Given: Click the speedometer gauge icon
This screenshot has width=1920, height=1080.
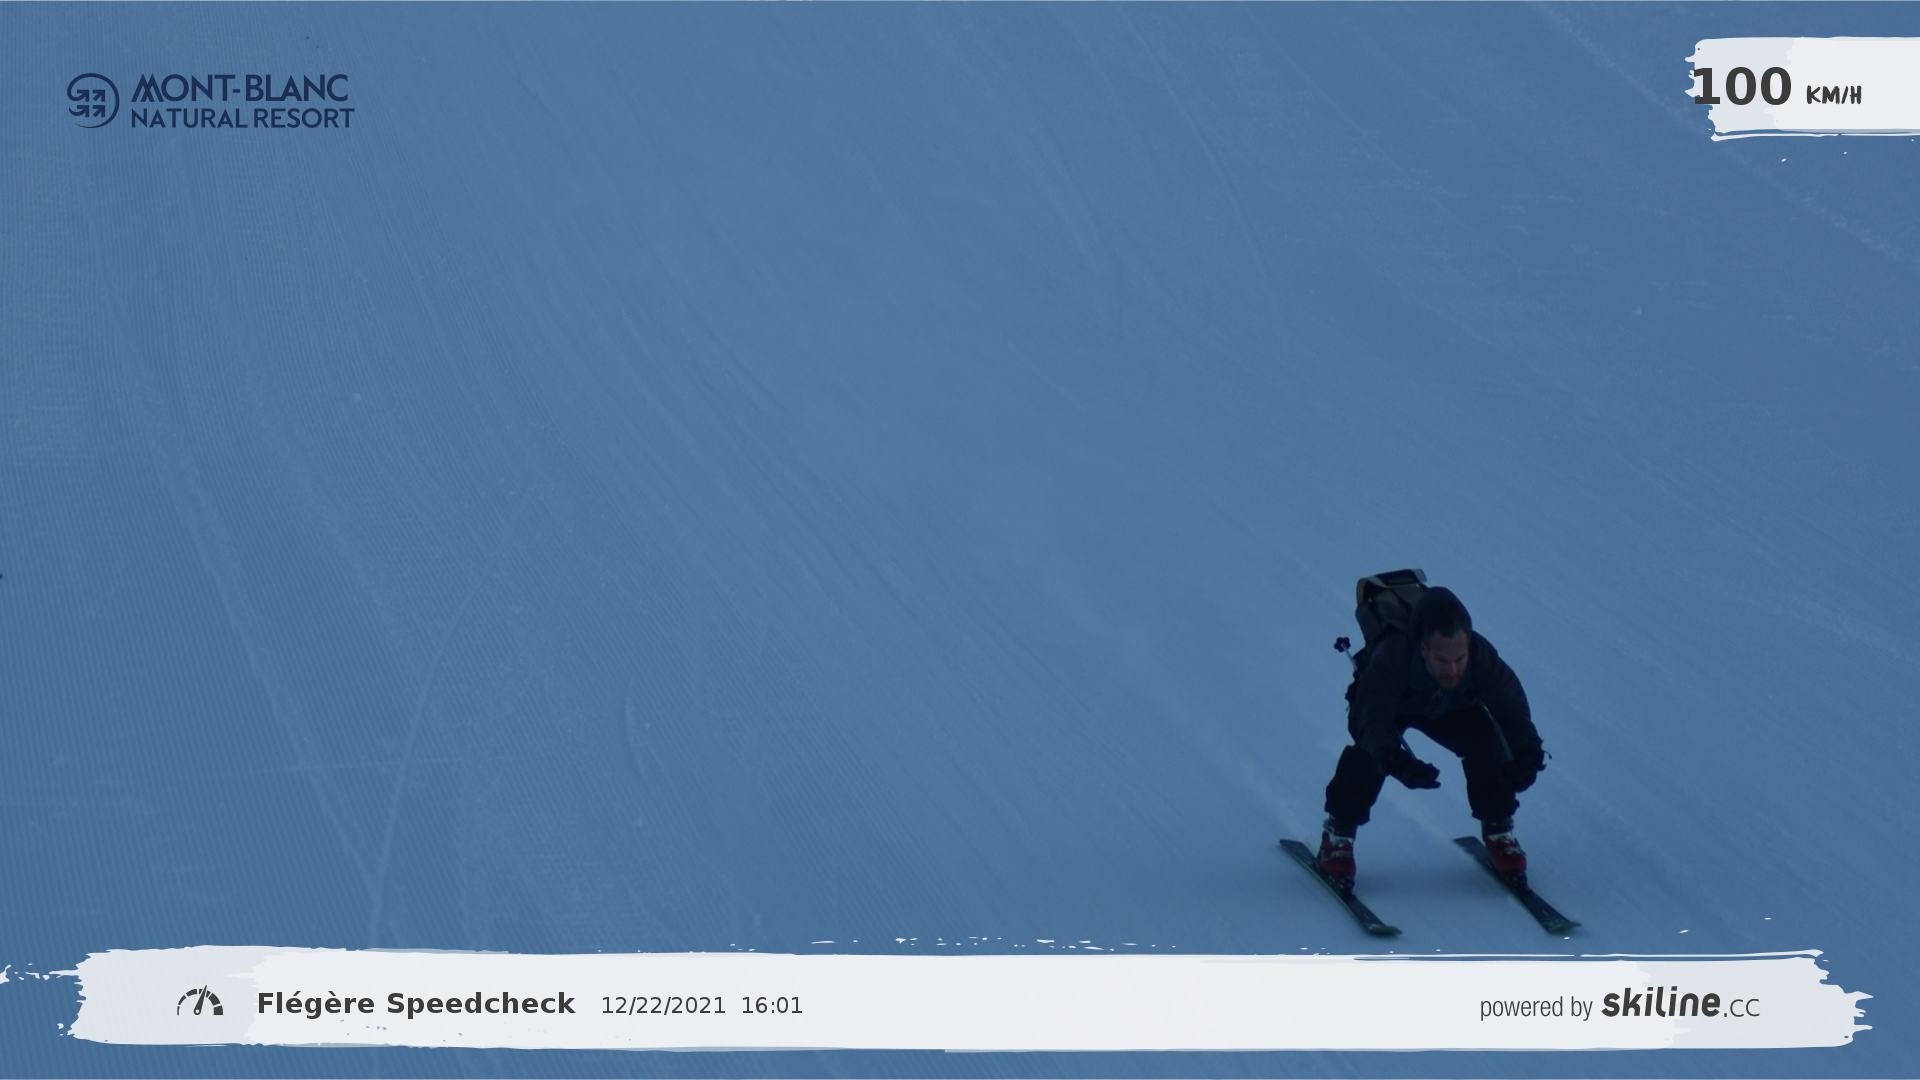Looking at the screenshot, I should [x=200, y=1002].
